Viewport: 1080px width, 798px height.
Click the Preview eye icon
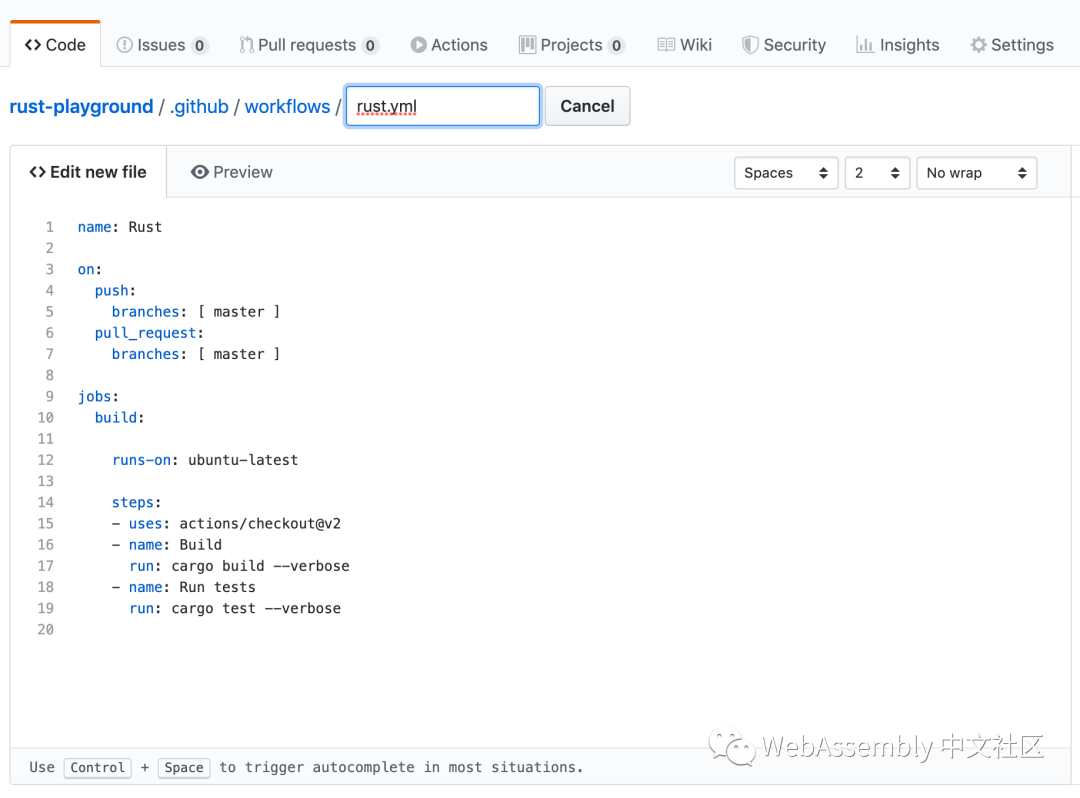tap(200, 172)
